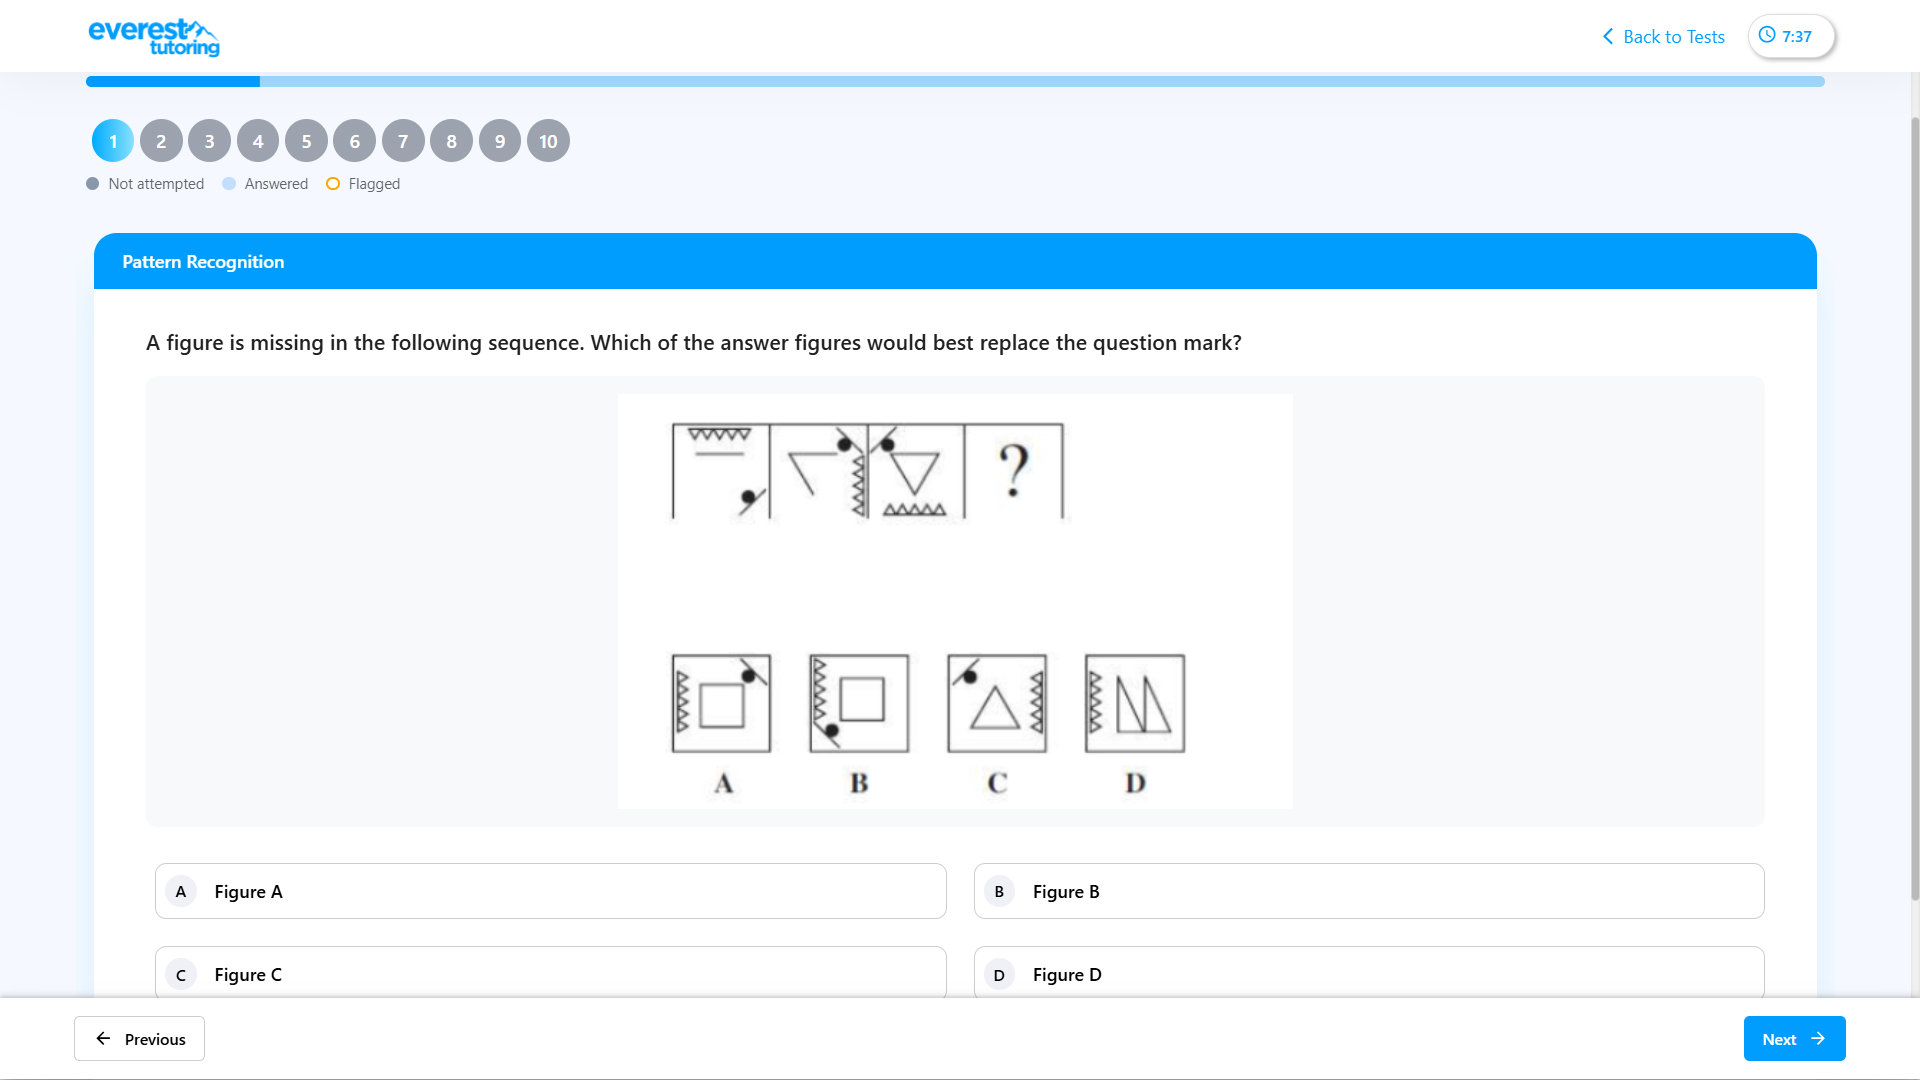The height and width of the screenshot is (1080, 1920).
Task: Open the Back to Tests link
Action: 1673,37
